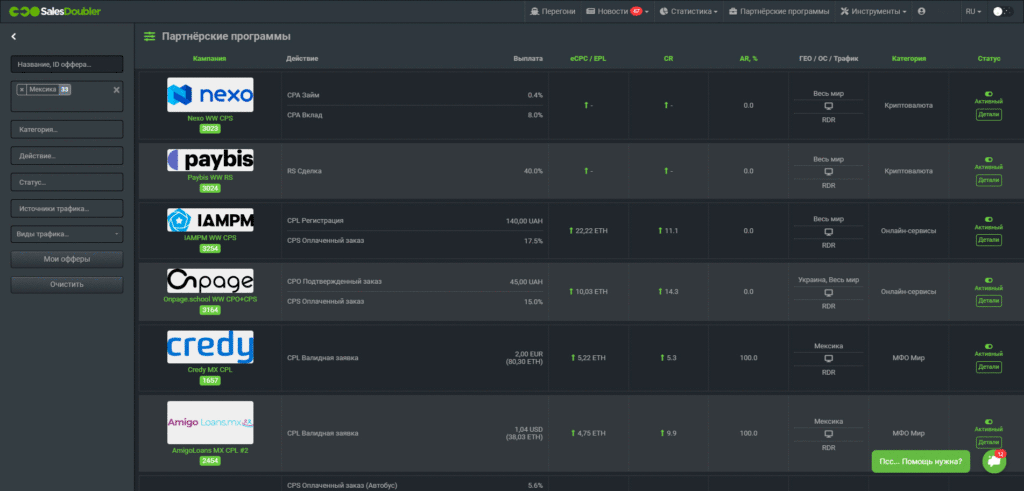This screenshot has width=1024, height=491.
Task: Open the RU language dropdown
Action: [x=972, y=11]
